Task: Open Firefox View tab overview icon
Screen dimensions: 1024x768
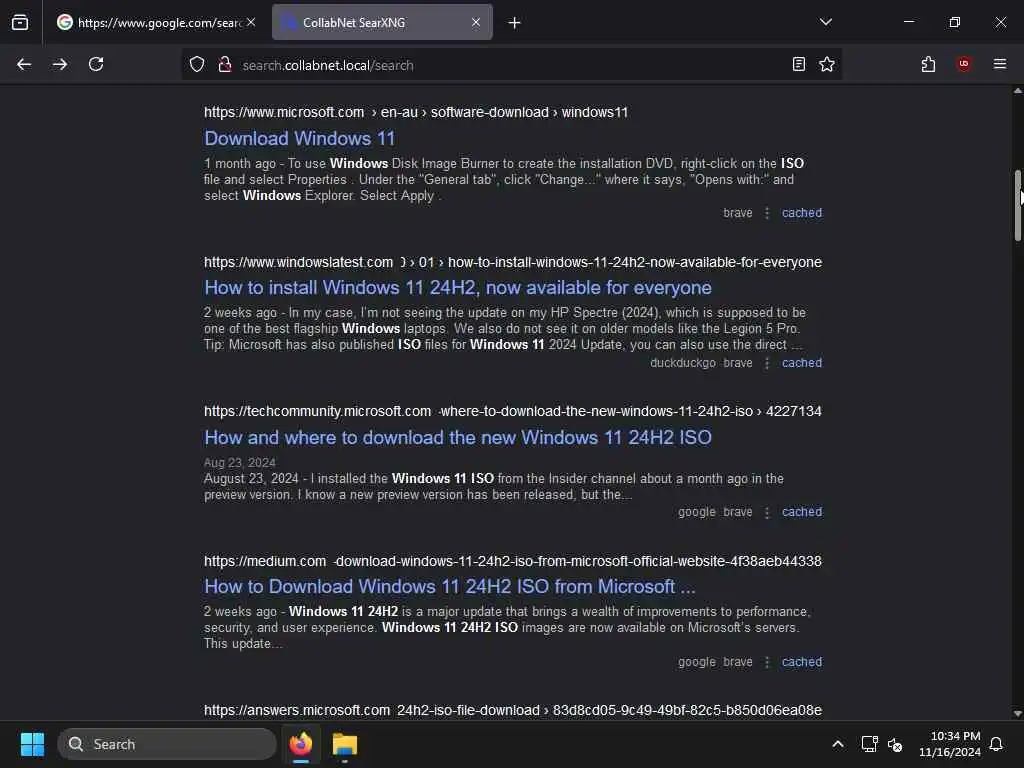Action: click(20, 22)
